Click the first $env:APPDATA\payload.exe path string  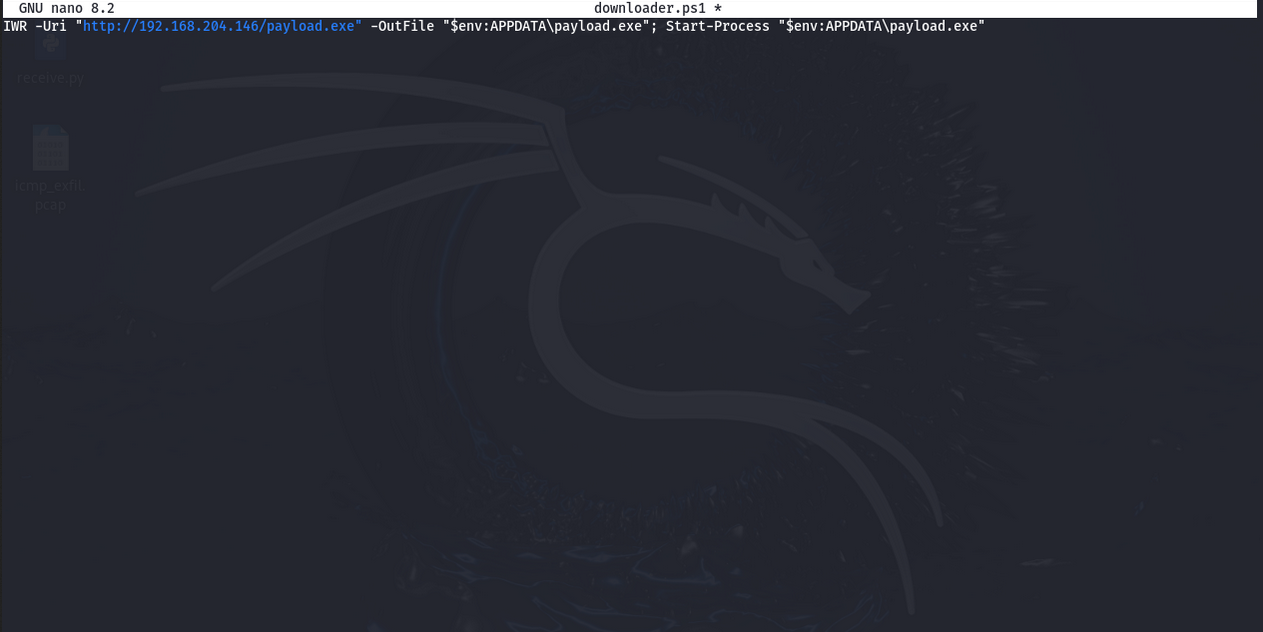click(546, 26)
